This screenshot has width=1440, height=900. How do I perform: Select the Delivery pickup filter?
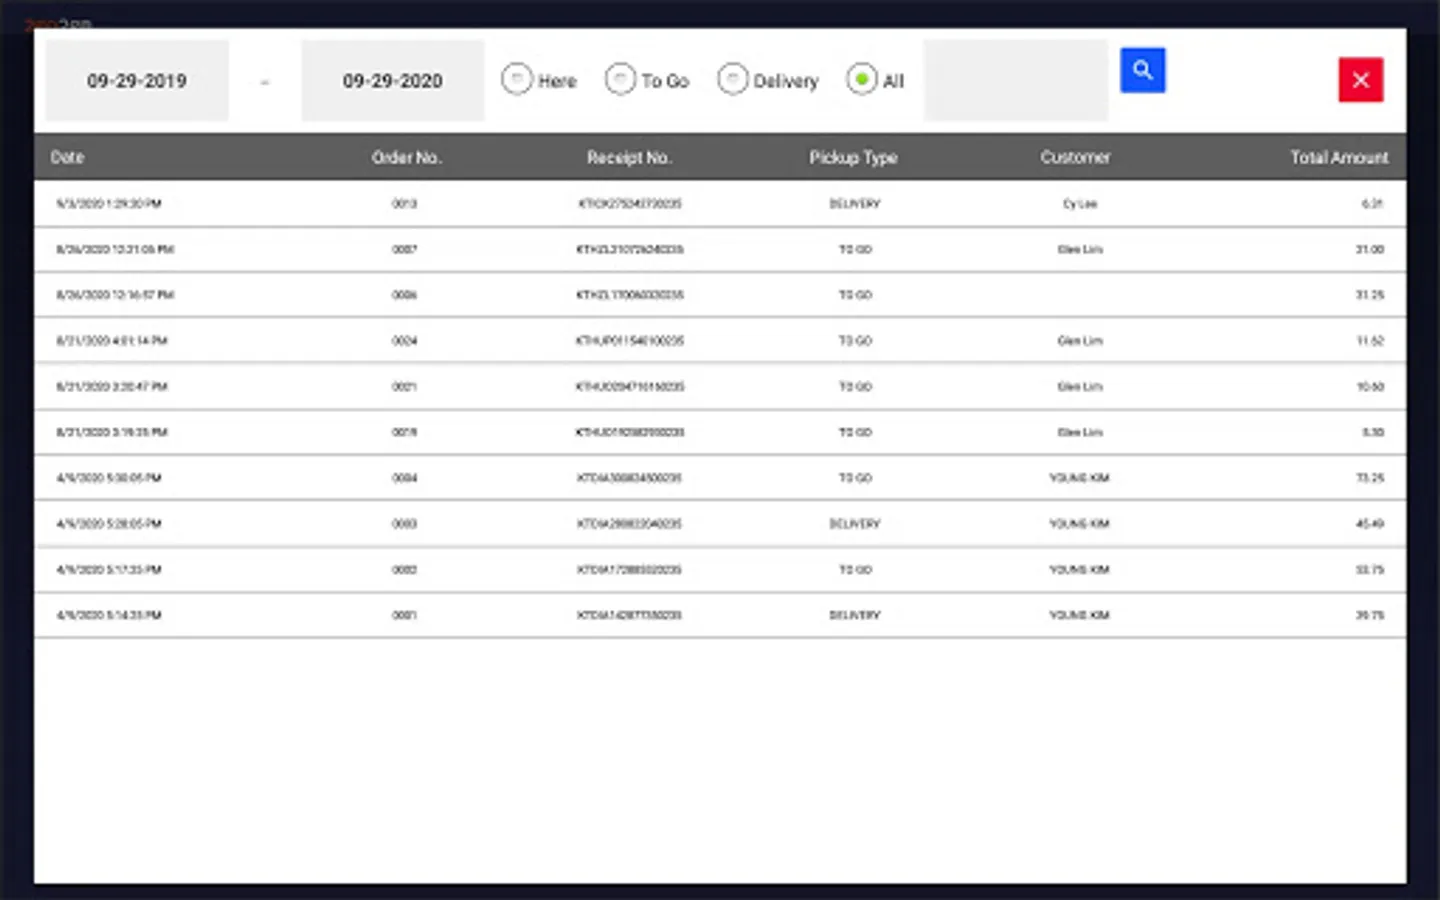tap(732, 80)
